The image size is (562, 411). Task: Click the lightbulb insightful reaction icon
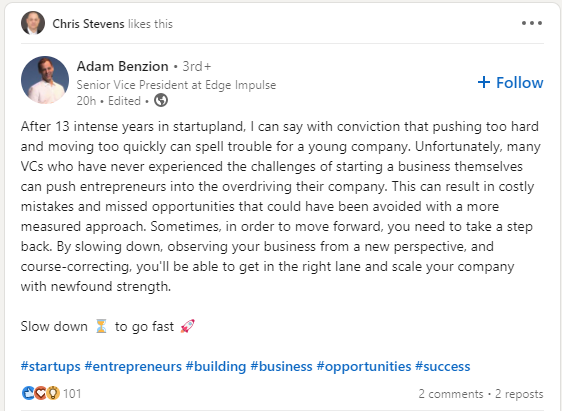pyautogui.click(x=53, y=393)
